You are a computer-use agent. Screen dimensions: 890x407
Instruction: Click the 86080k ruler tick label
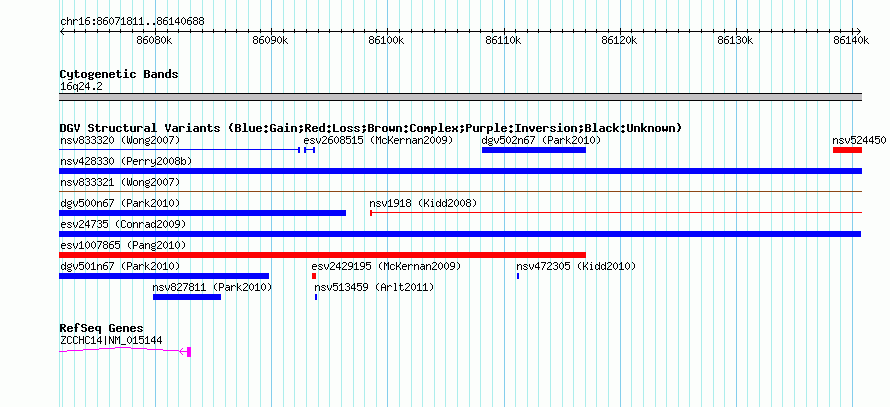point(155,40)
